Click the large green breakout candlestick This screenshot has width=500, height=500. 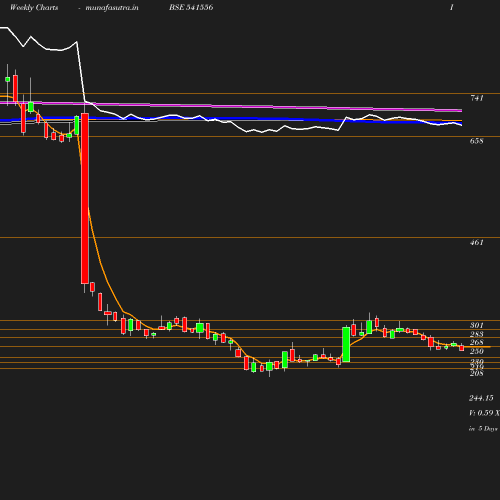346,344
